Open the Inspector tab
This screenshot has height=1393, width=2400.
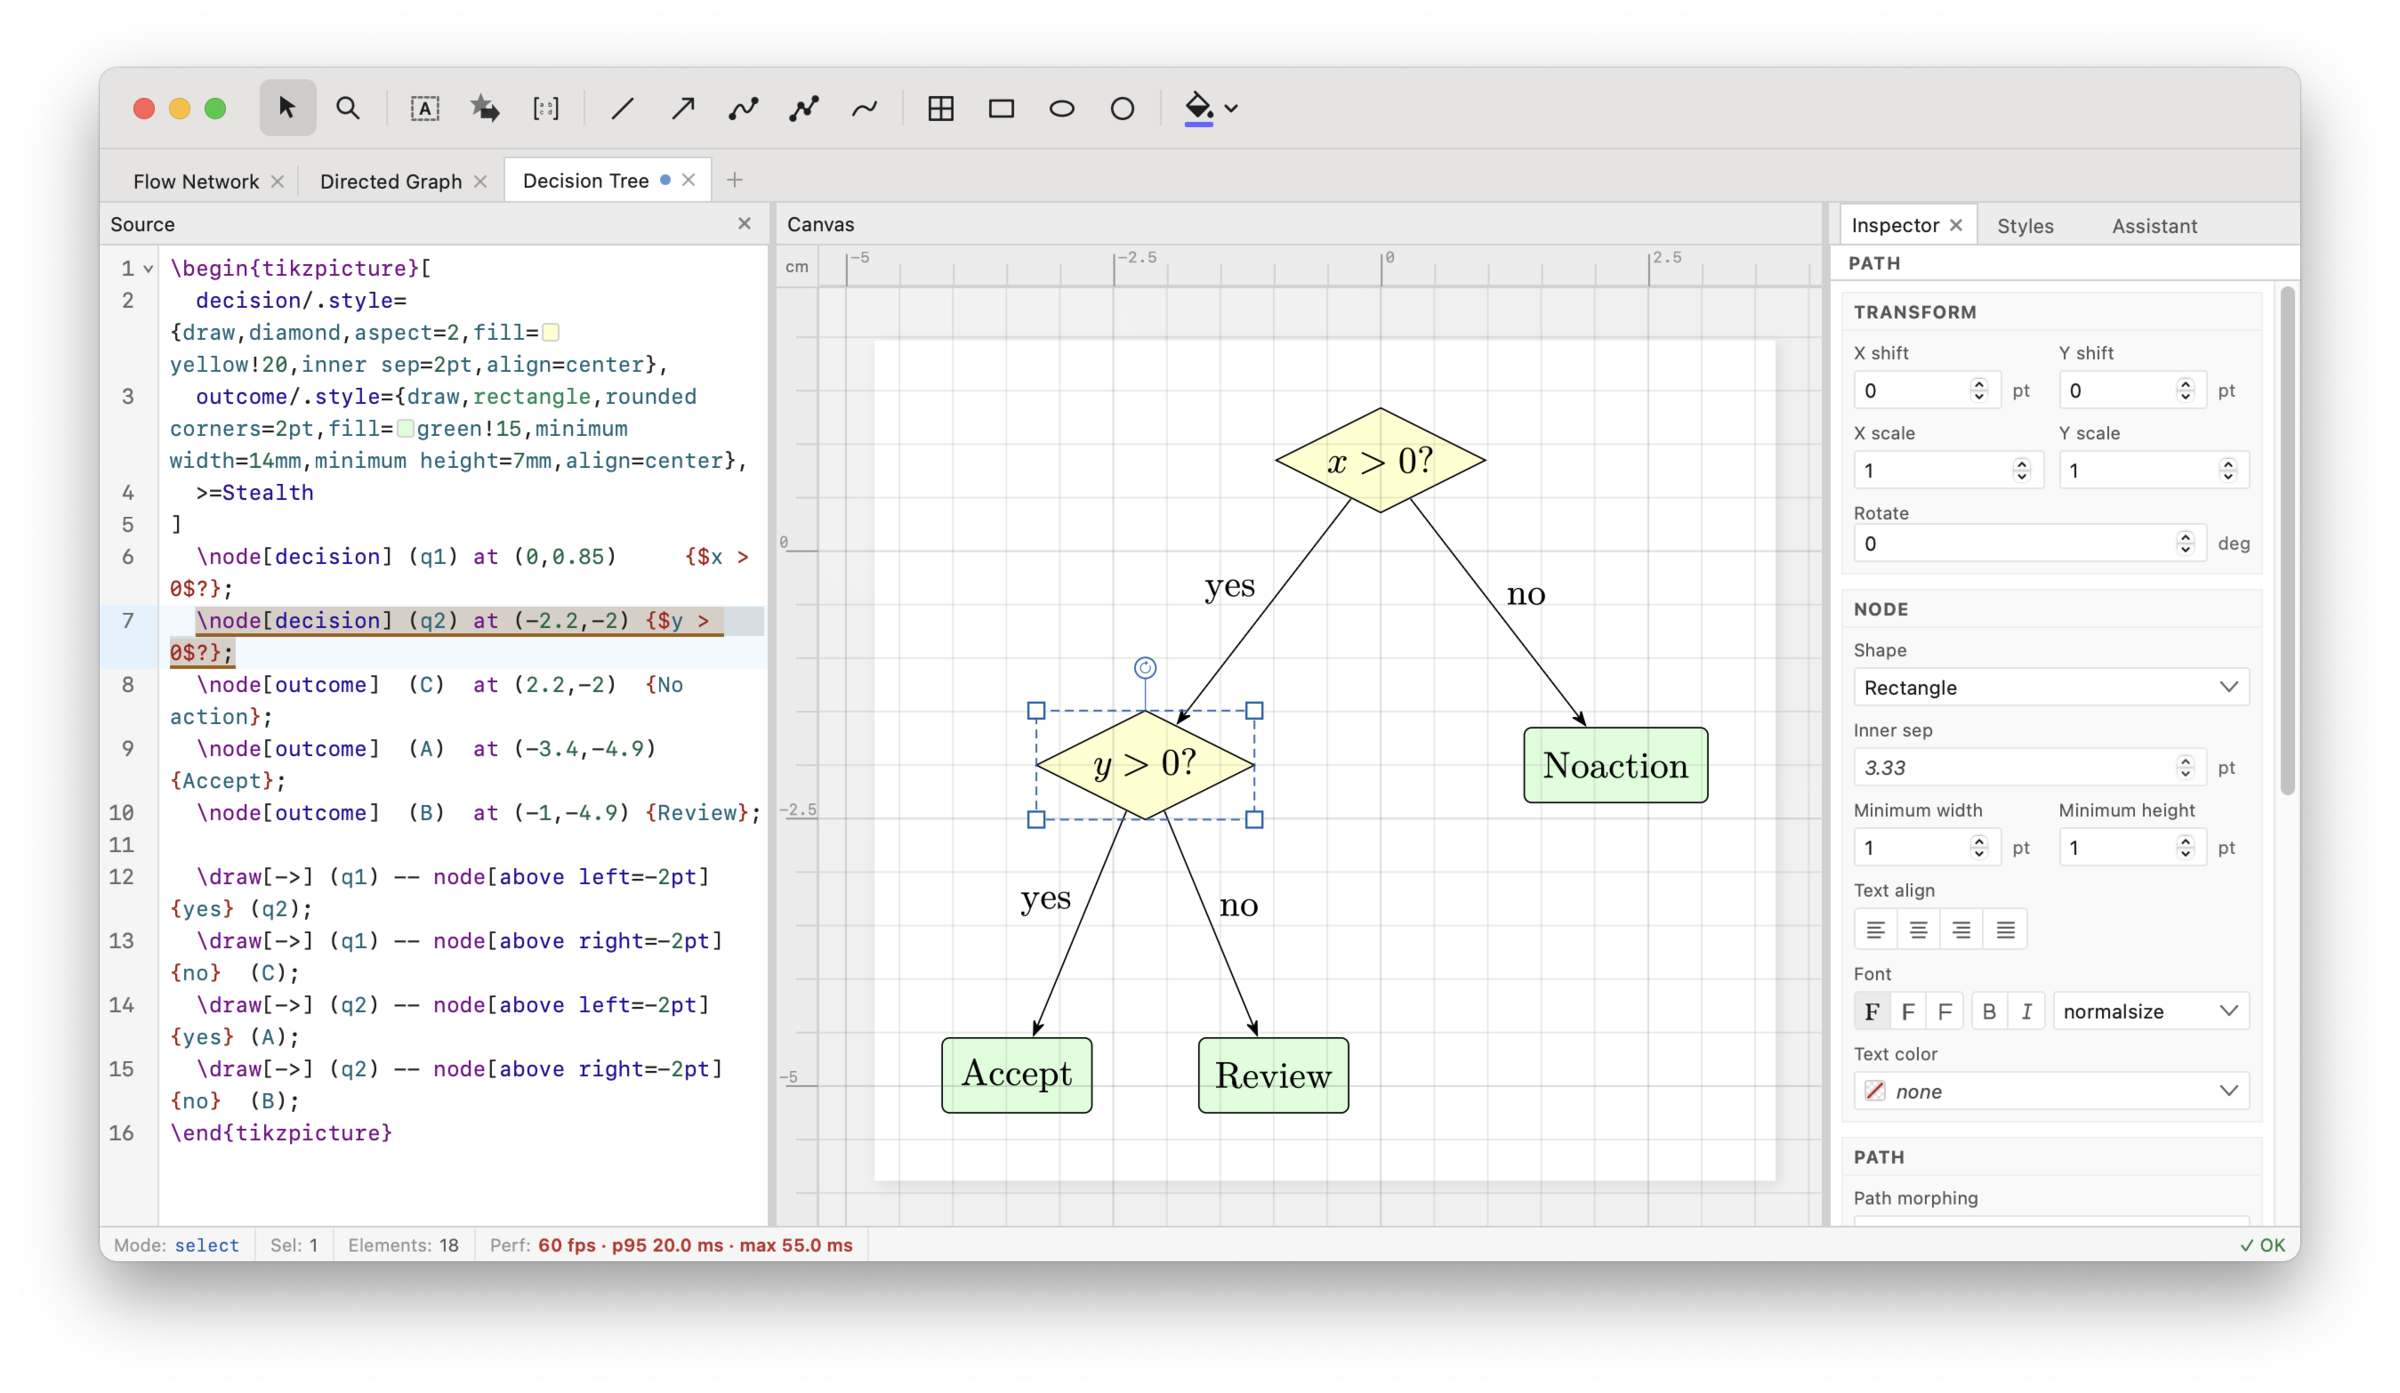(1895, 225)
